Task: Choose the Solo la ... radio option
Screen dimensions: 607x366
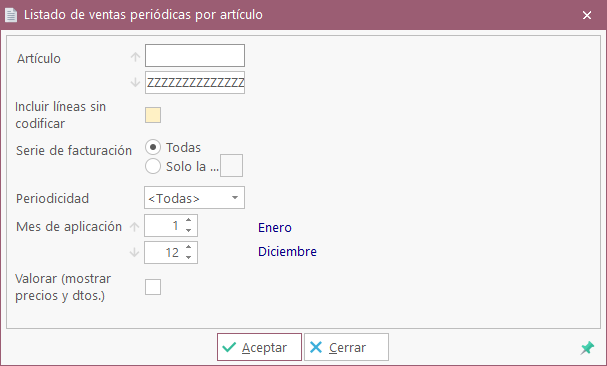Action: (153, 166)
